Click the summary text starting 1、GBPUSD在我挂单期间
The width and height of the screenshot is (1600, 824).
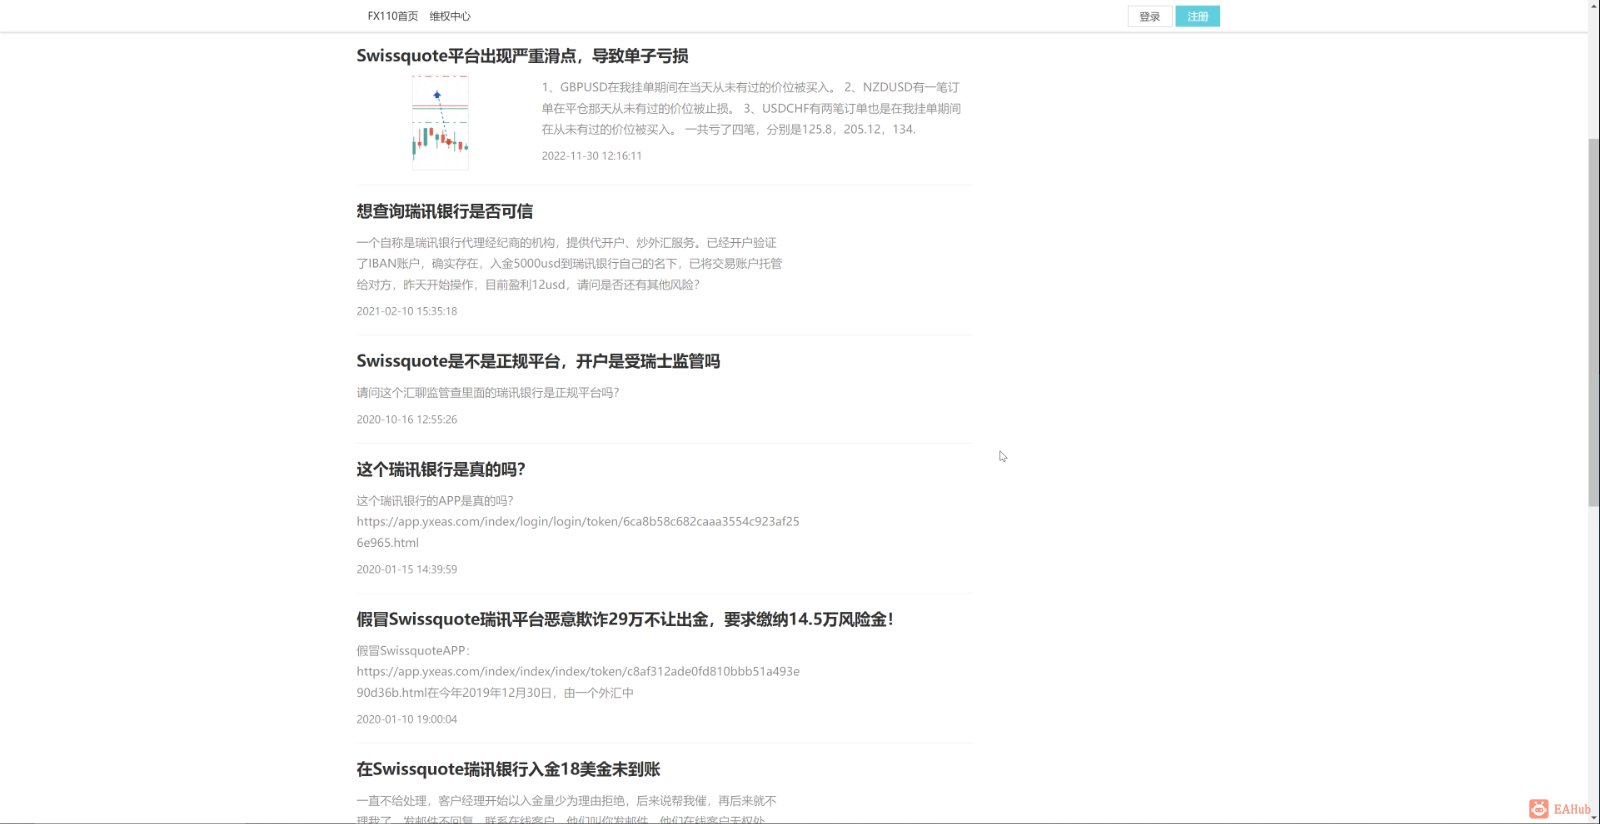pyautogui.click(x=751, y=108)
